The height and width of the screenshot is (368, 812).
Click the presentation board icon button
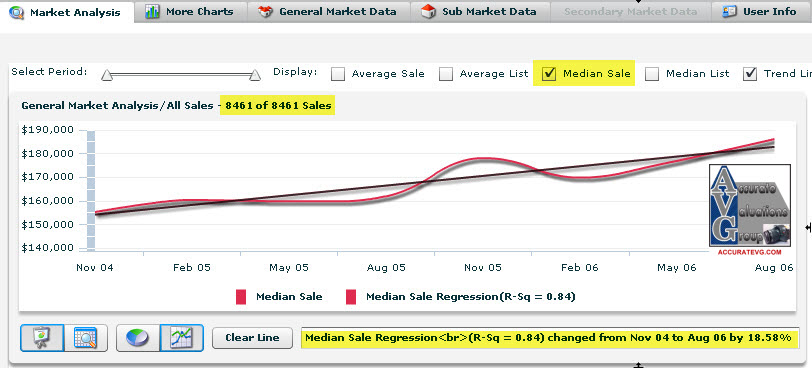pyautogui.click(x=42, y=338)
